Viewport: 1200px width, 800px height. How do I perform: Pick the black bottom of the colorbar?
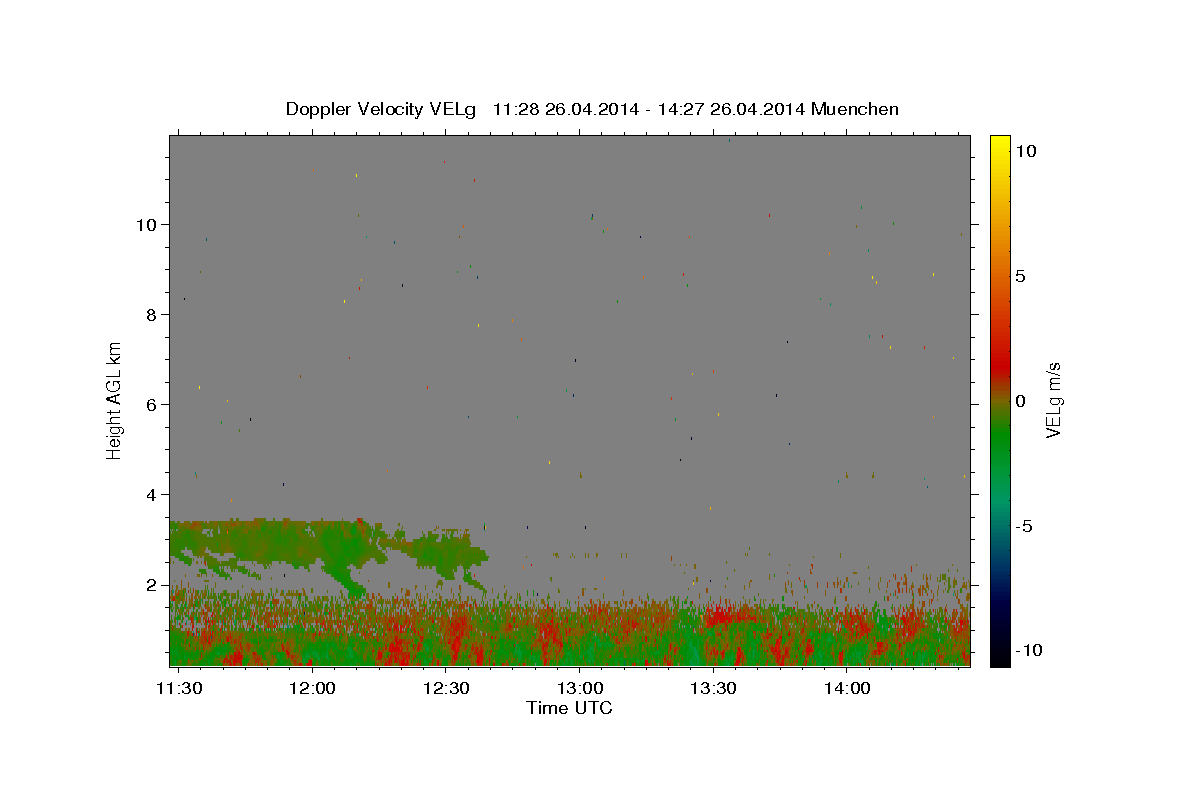pos(1000,655)
